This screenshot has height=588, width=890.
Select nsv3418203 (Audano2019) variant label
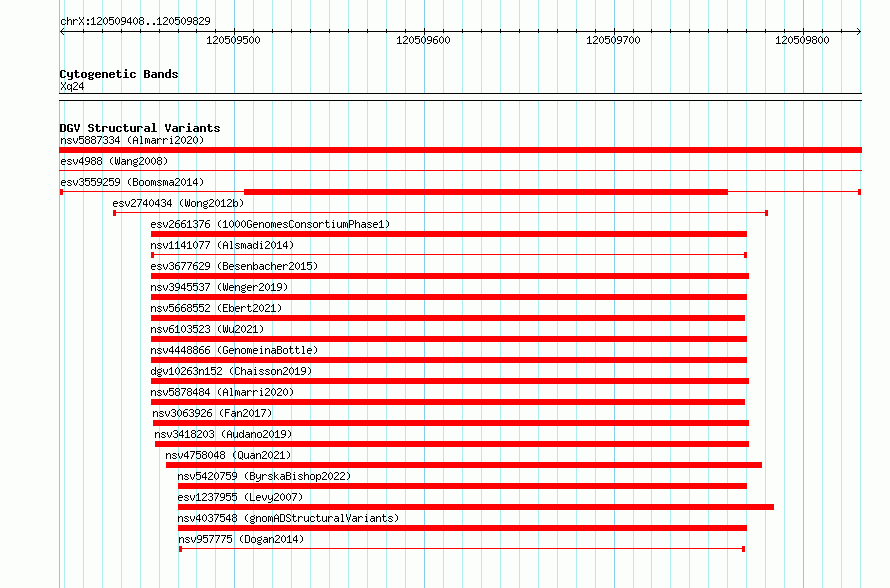(x=223, y=434)
